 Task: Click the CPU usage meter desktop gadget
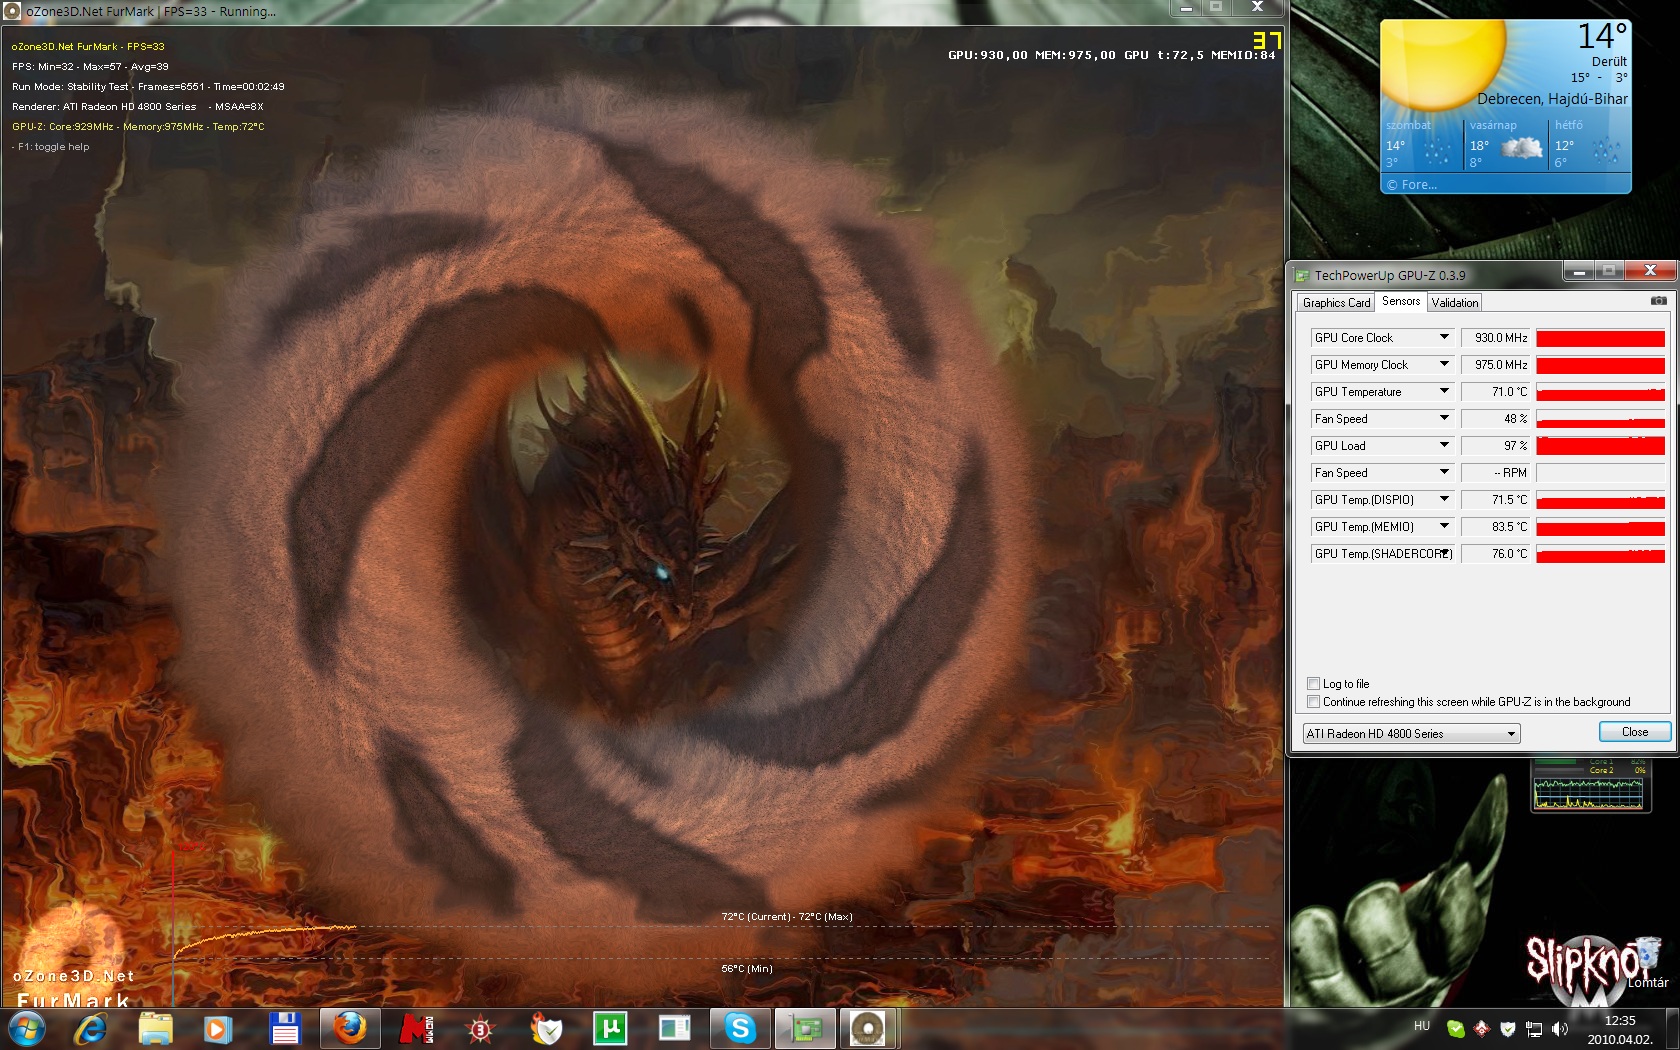[1588, 787]
